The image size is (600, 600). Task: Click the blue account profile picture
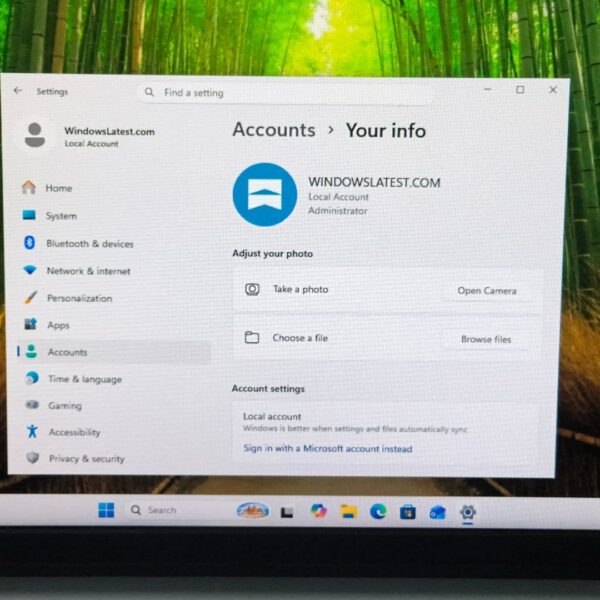[265, 195]
